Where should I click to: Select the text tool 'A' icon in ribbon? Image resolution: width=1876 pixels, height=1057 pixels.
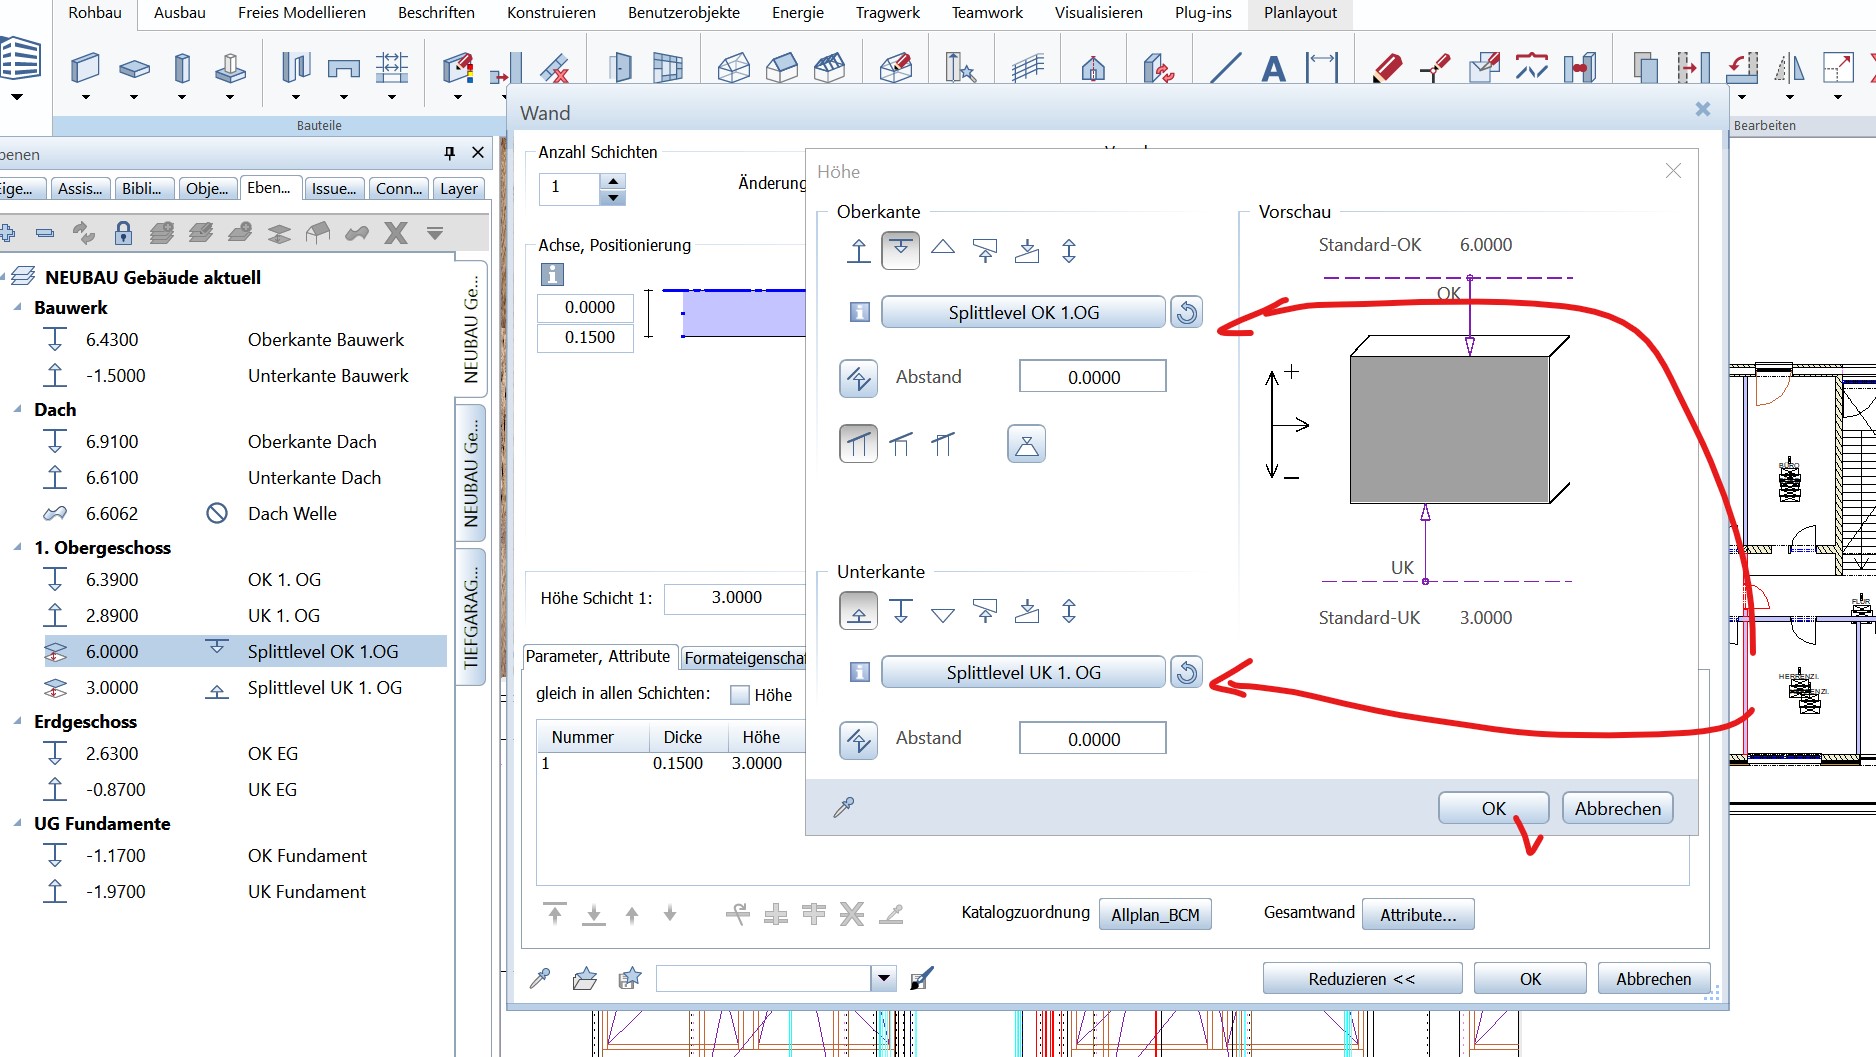[1273, 69]
